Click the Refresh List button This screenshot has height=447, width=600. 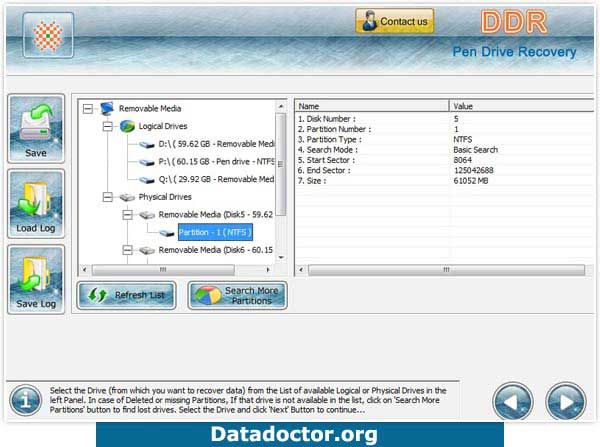click(x=126, y=295)
